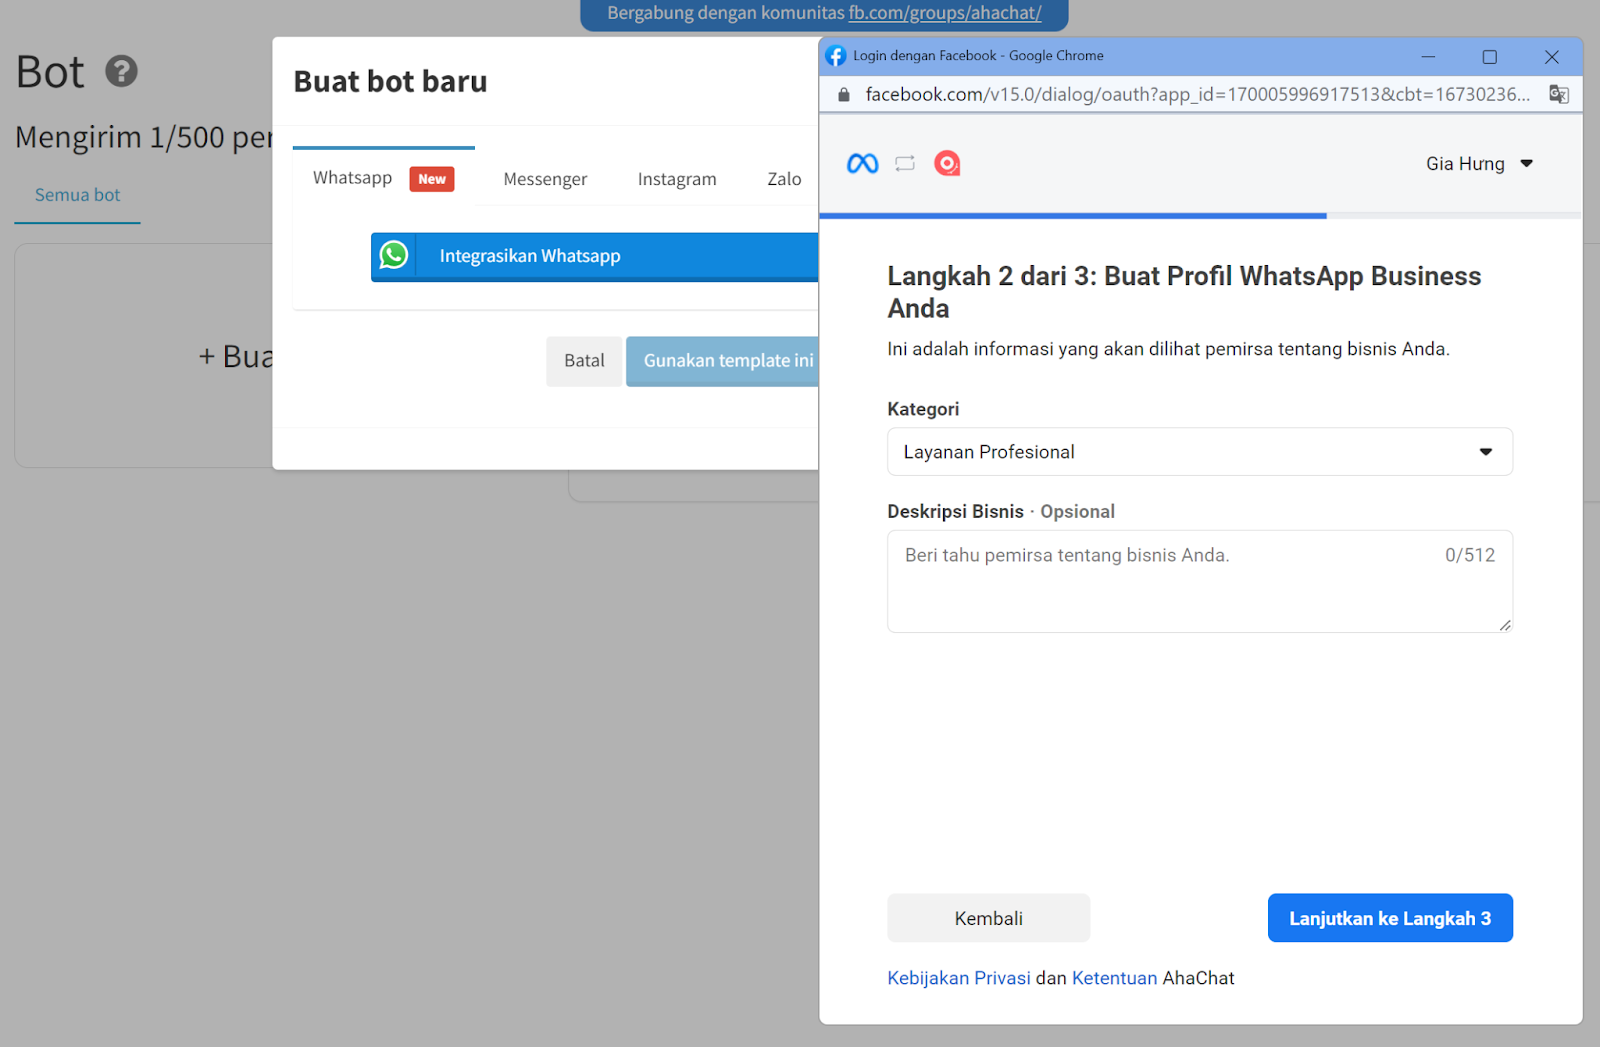Open the Ketentuan link

coord(1114,978)
